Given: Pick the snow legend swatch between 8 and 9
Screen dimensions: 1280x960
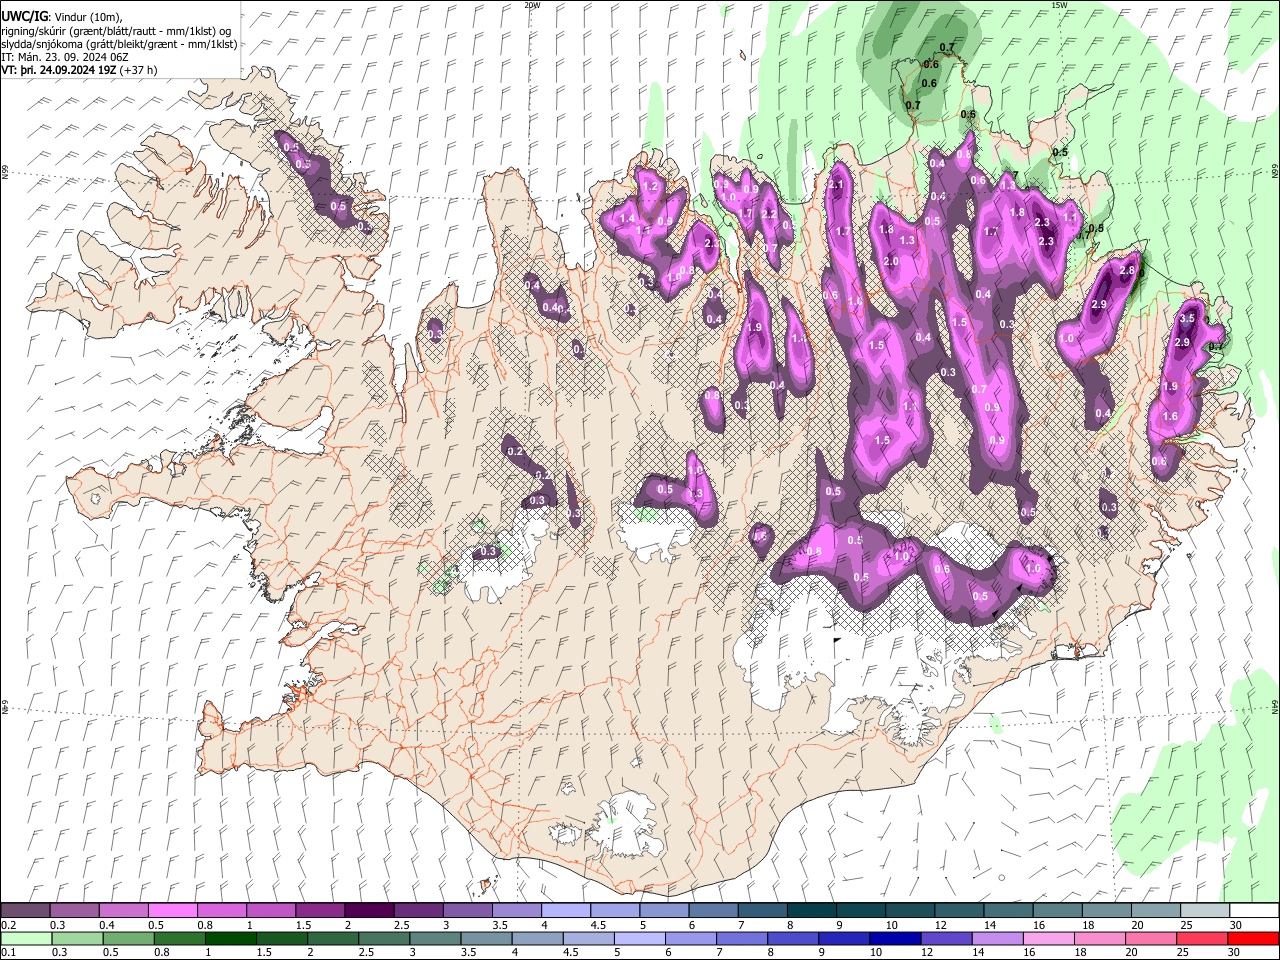Looking at the screenshot, I should click(x=812, y=910).
